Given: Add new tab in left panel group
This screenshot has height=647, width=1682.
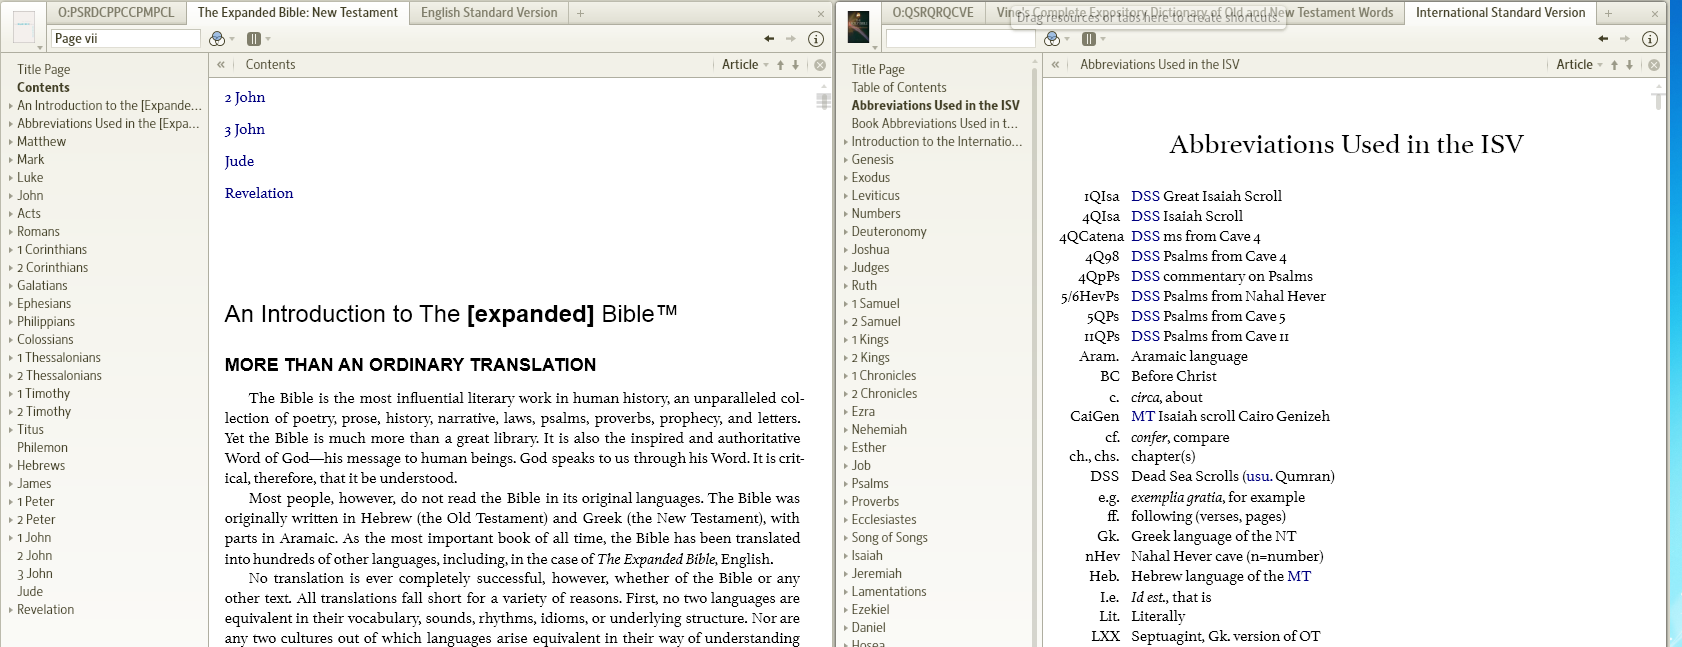Looking at the screenshot, I should point(580,13).
